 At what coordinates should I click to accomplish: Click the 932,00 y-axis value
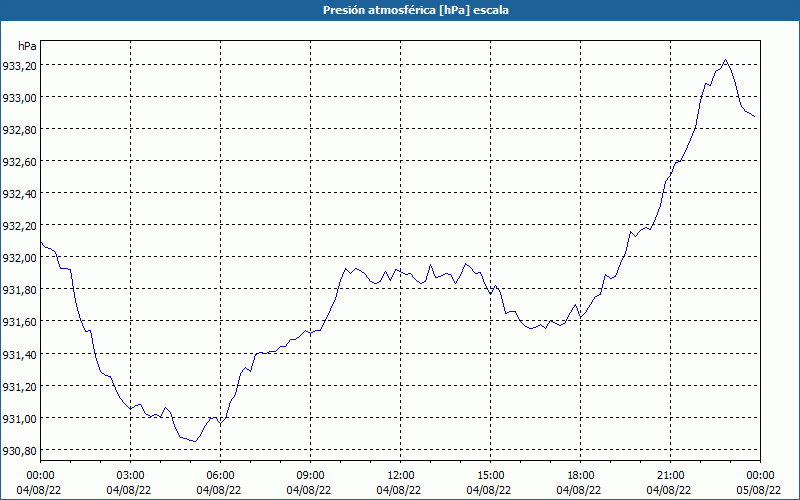pos(20,258)
